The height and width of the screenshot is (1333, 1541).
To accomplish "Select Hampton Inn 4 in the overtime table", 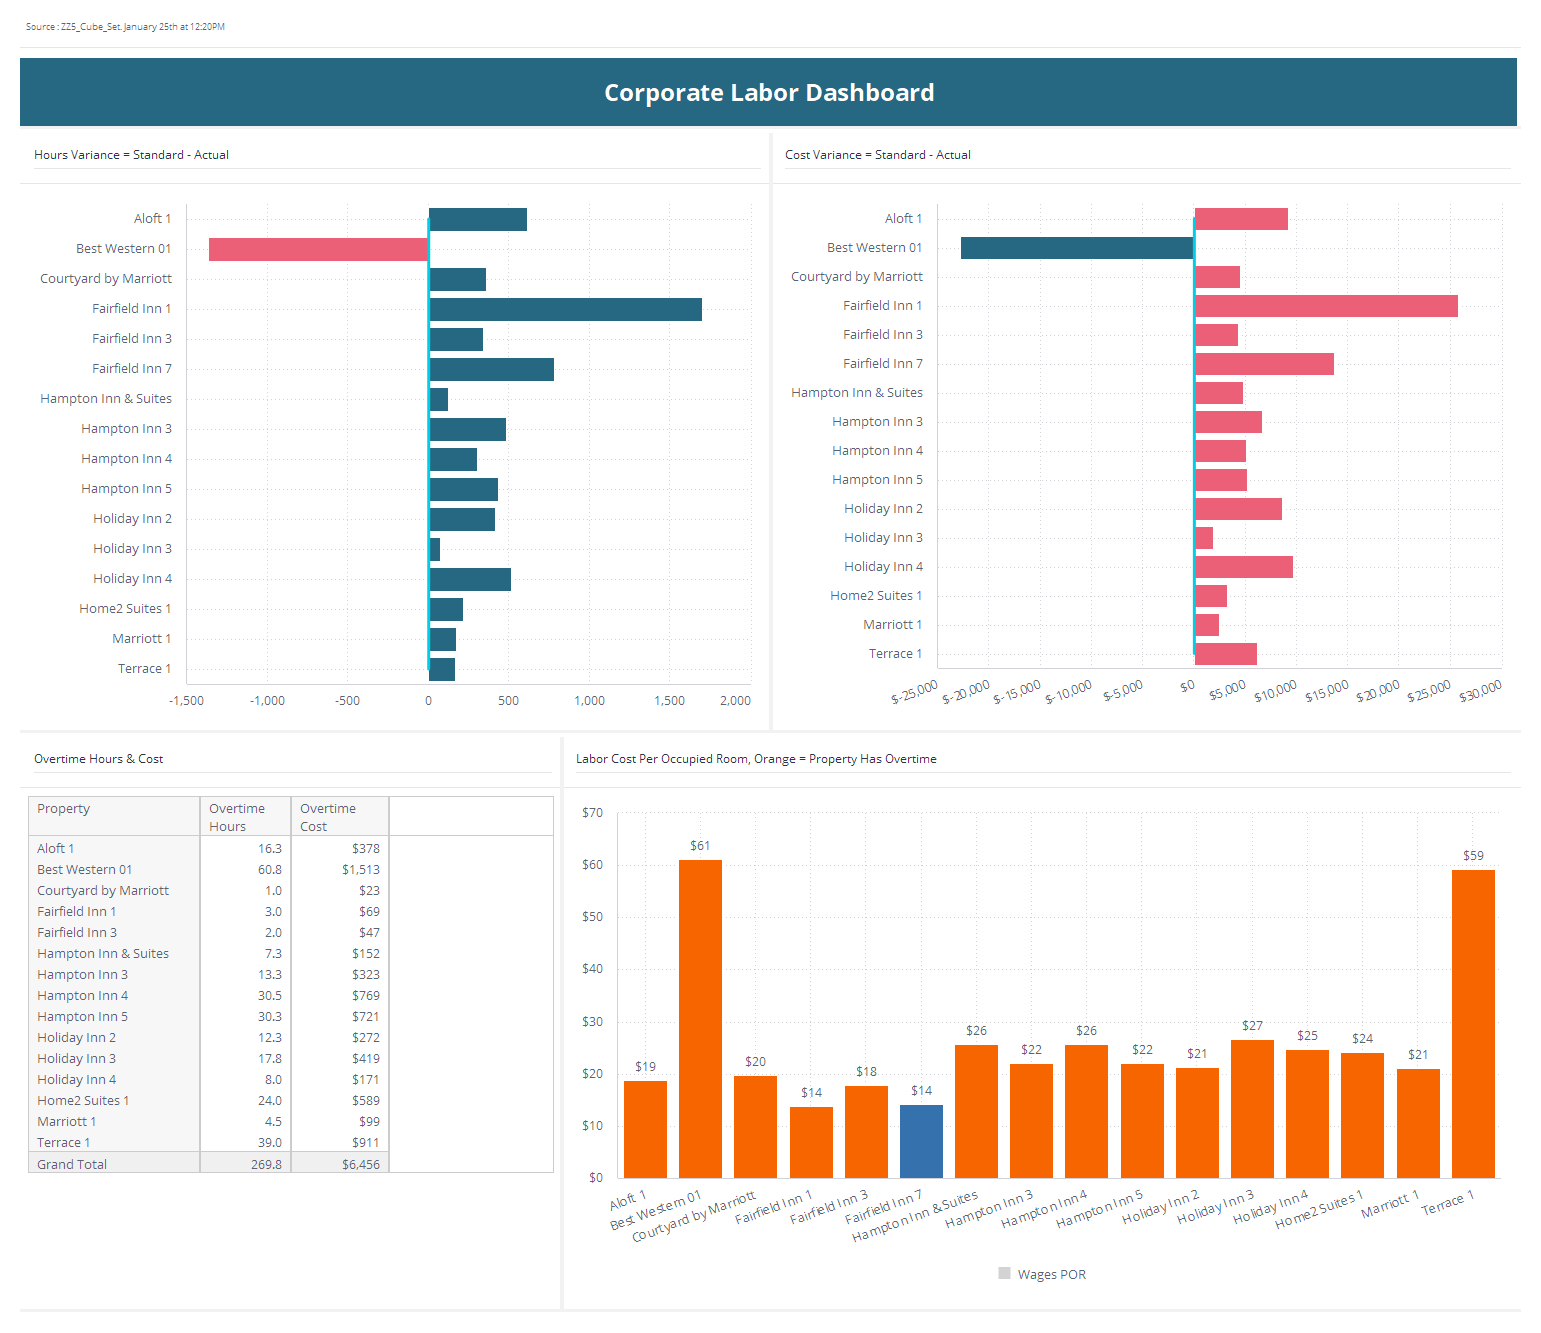I will pos(83,996).
